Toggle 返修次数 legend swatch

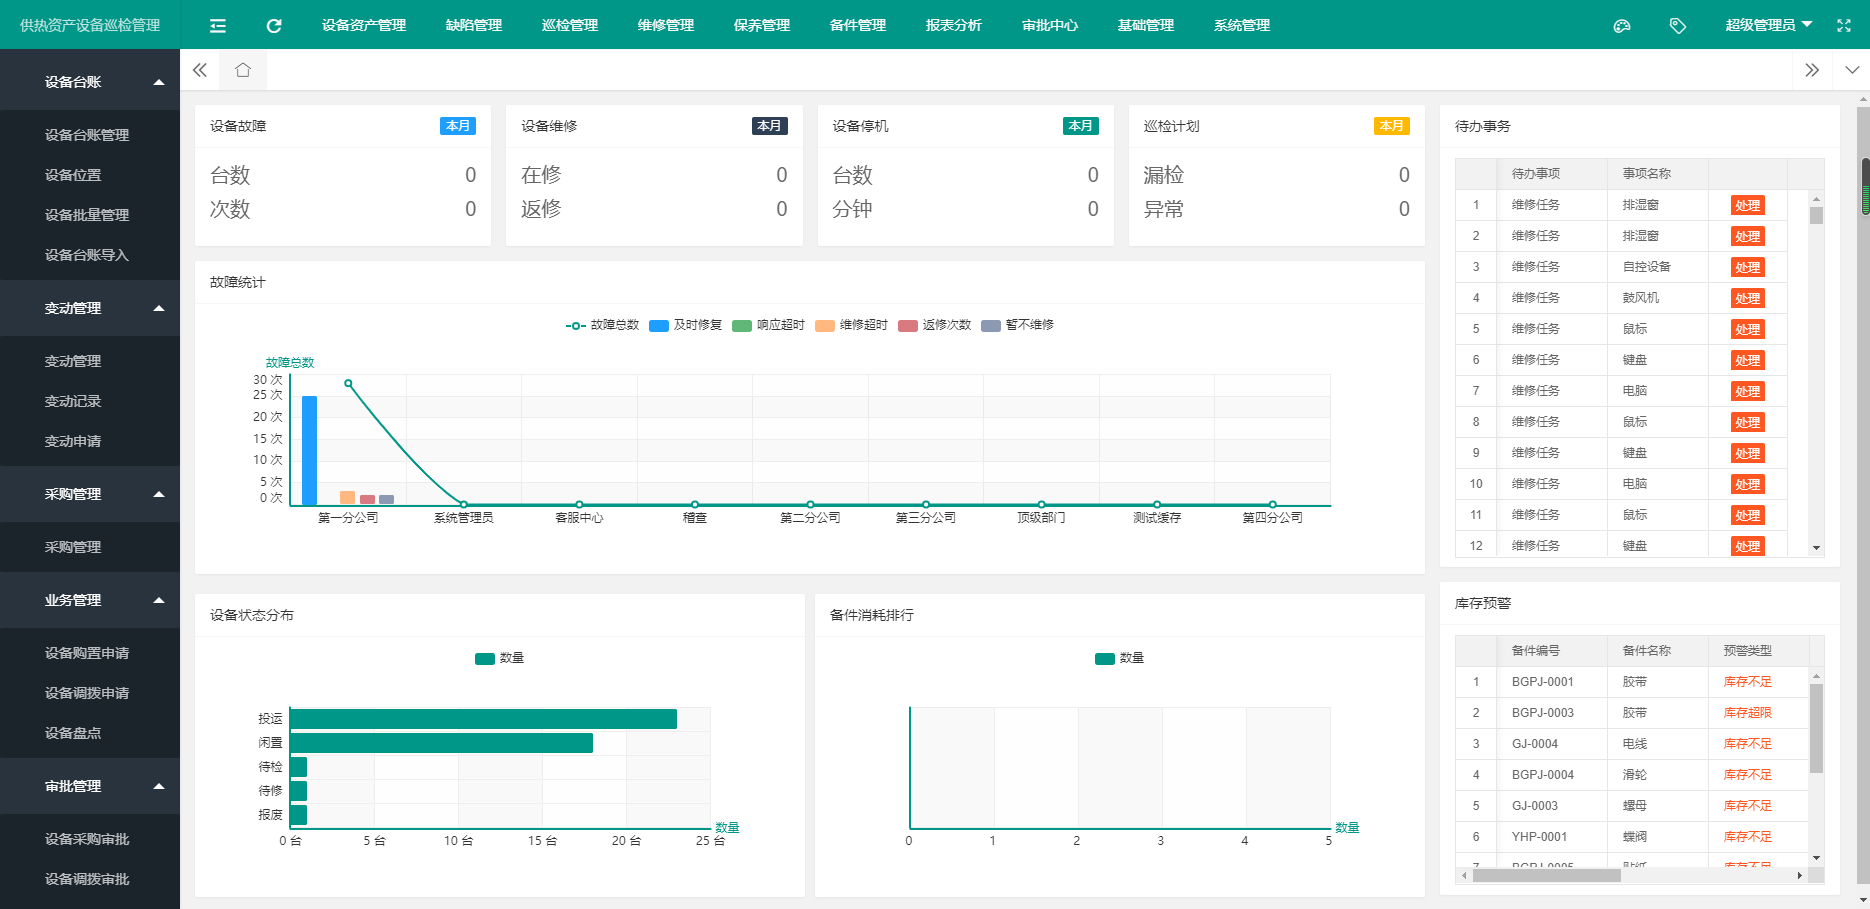pos(908,325)
